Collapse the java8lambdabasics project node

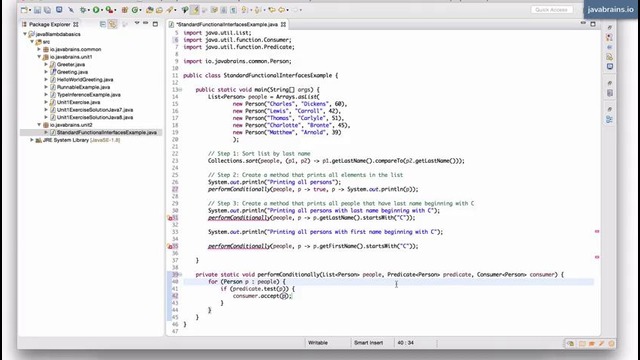(x=25, y=34)
